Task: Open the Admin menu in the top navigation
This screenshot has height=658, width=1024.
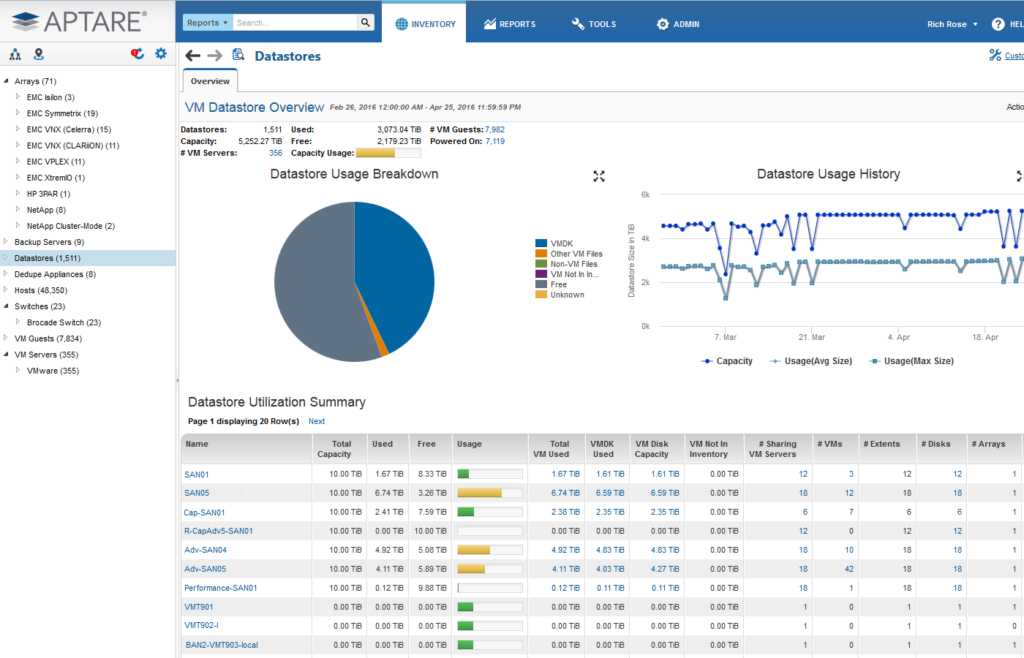Action: tap(677, 22)
